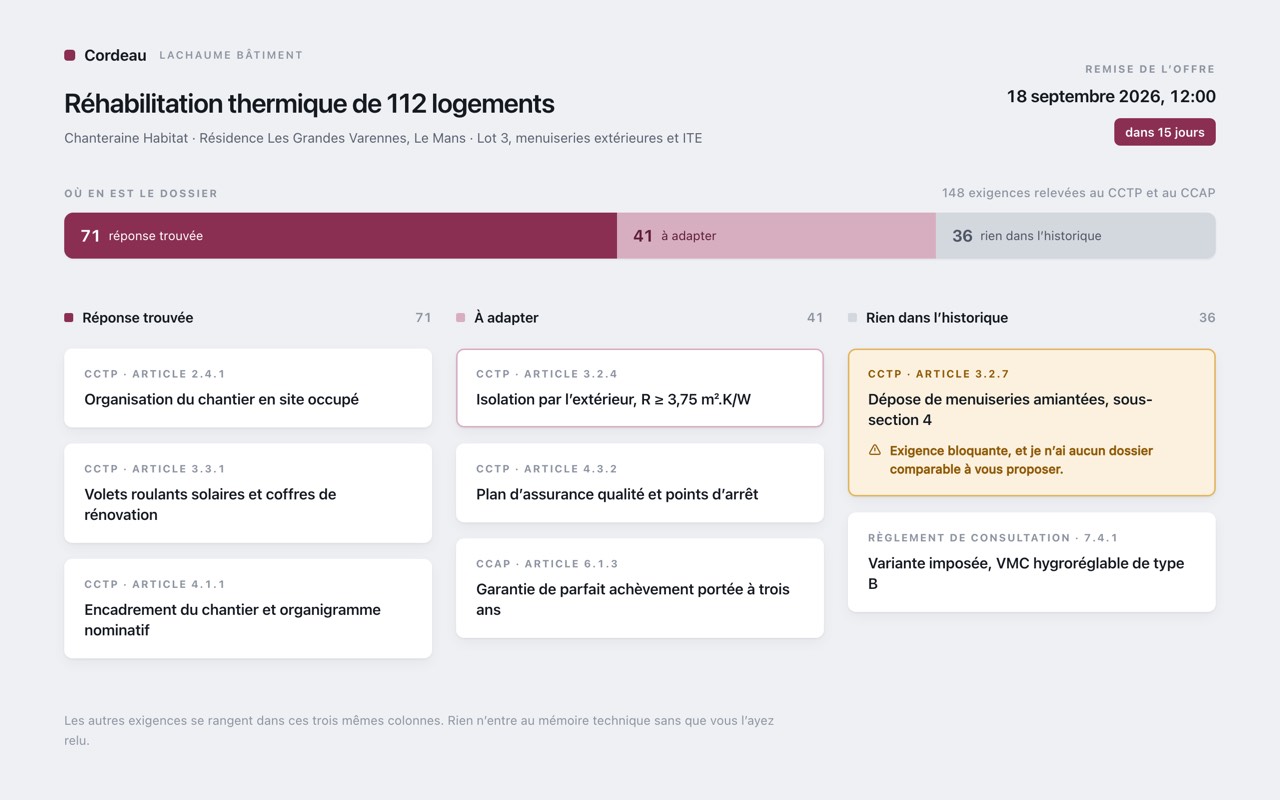Select the "36 rien dans l'historique" segment

pos(1076,236)
